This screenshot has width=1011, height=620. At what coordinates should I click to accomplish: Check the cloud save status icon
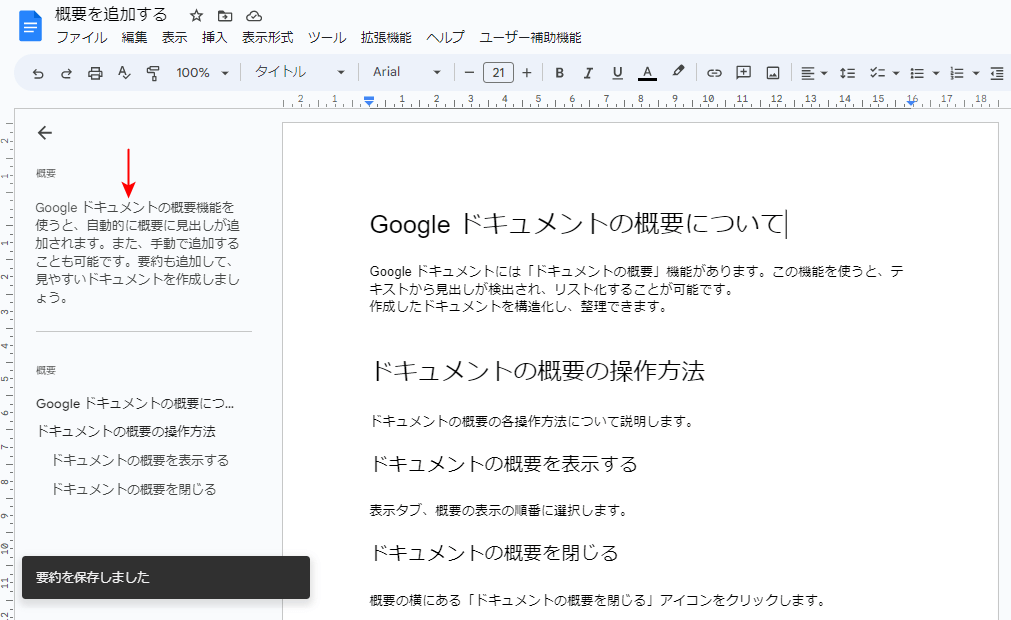254,15
